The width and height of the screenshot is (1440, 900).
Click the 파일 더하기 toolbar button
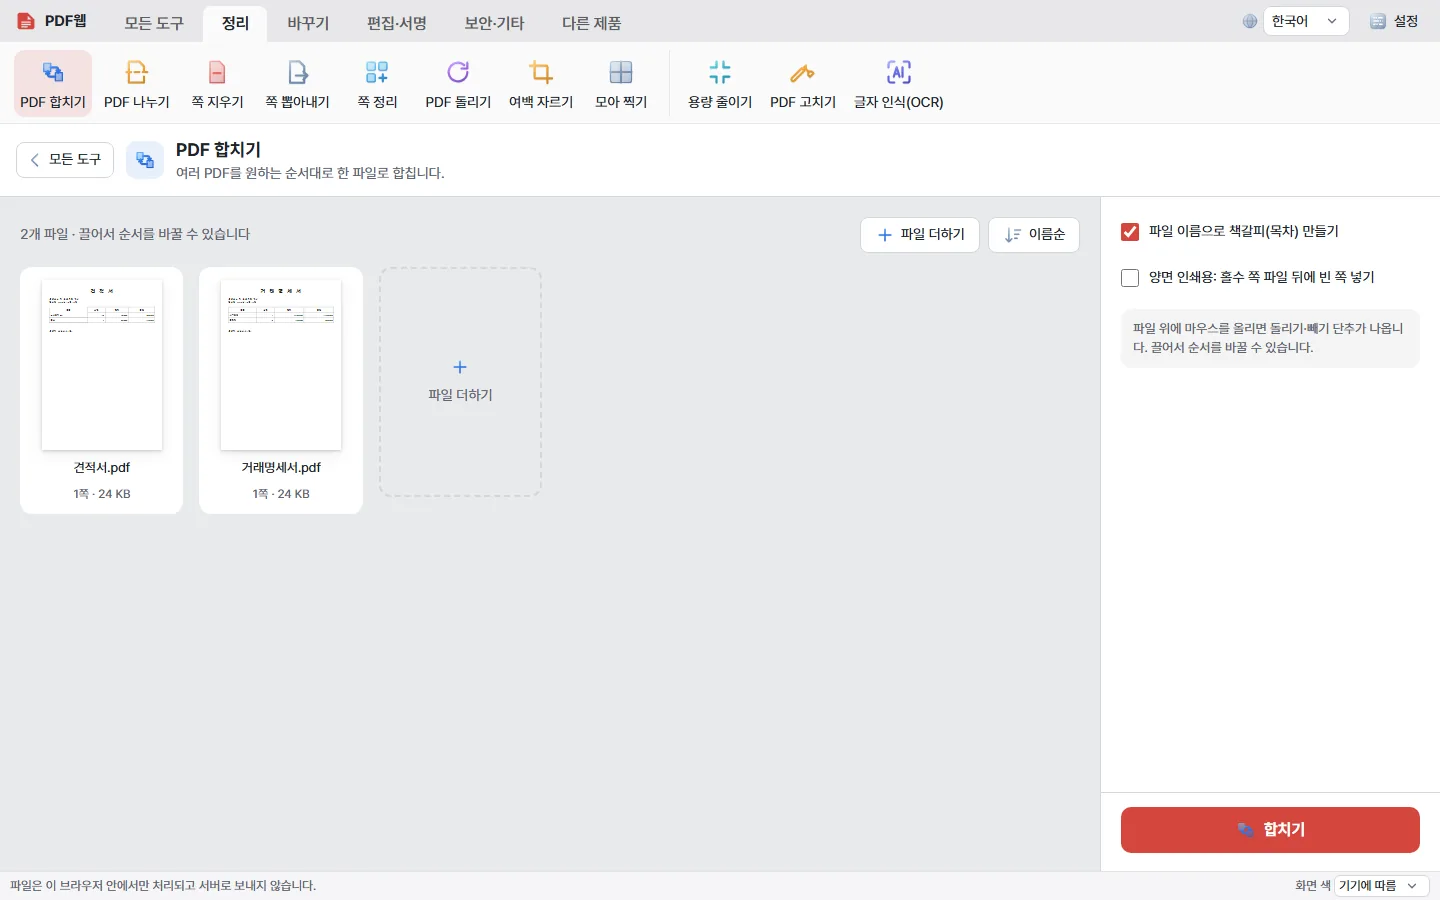click(x=920, y=235)
